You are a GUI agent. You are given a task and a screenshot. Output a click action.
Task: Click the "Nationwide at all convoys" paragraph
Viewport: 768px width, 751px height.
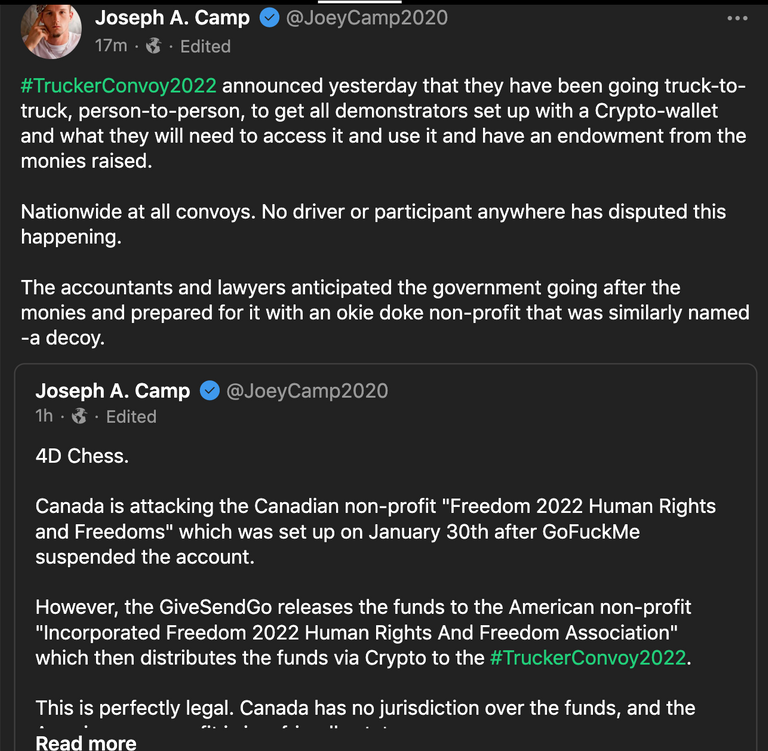pyautogui.click(x=373, y=224)
